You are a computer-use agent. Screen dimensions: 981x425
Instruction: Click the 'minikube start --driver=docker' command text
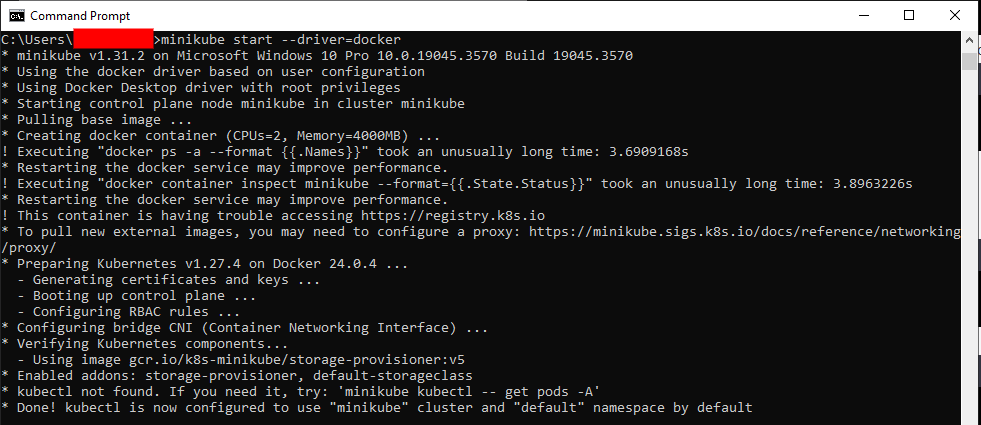pos(281,39)
